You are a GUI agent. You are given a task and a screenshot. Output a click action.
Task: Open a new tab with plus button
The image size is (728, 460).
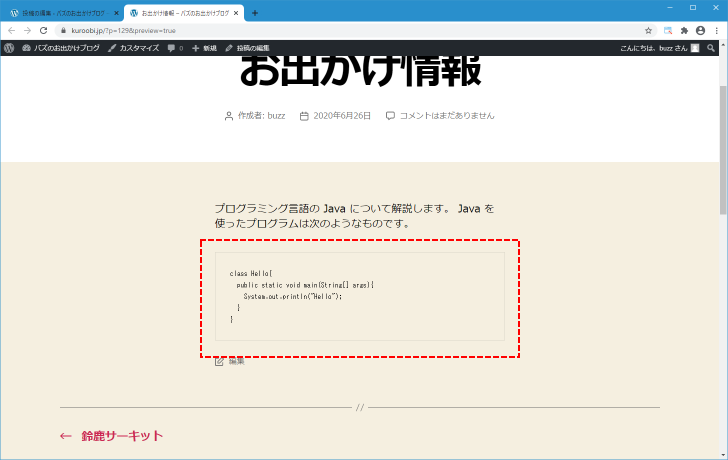255,13
